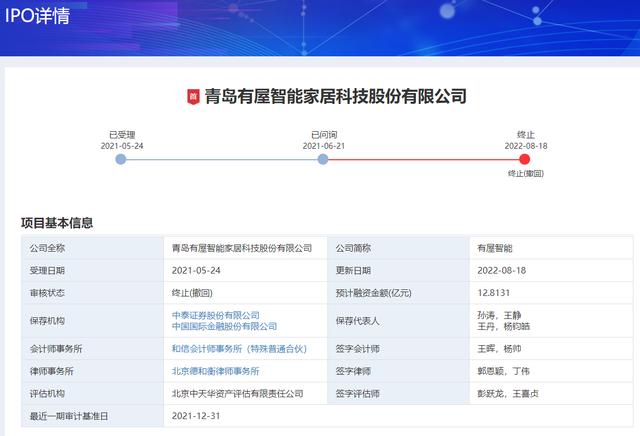Click the 公司全称 label cell
Image resolution: width=640 pixels, height=436 pixels.
click(93, 248)
